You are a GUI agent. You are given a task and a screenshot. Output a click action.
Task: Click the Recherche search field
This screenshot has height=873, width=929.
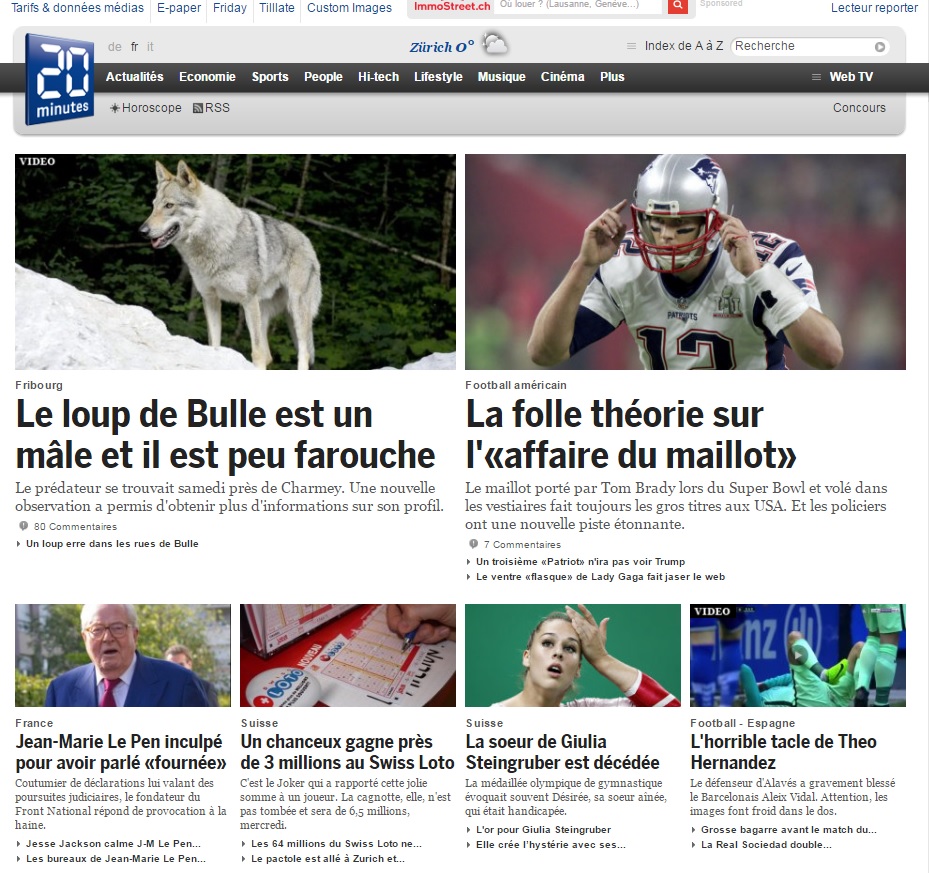(x=803, y=46)
